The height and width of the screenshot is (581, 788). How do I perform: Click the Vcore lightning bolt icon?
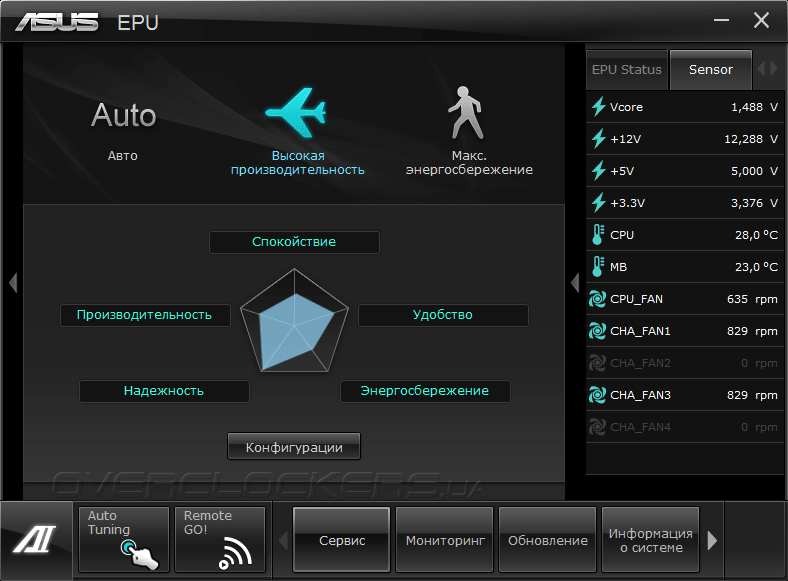(598, 107)
